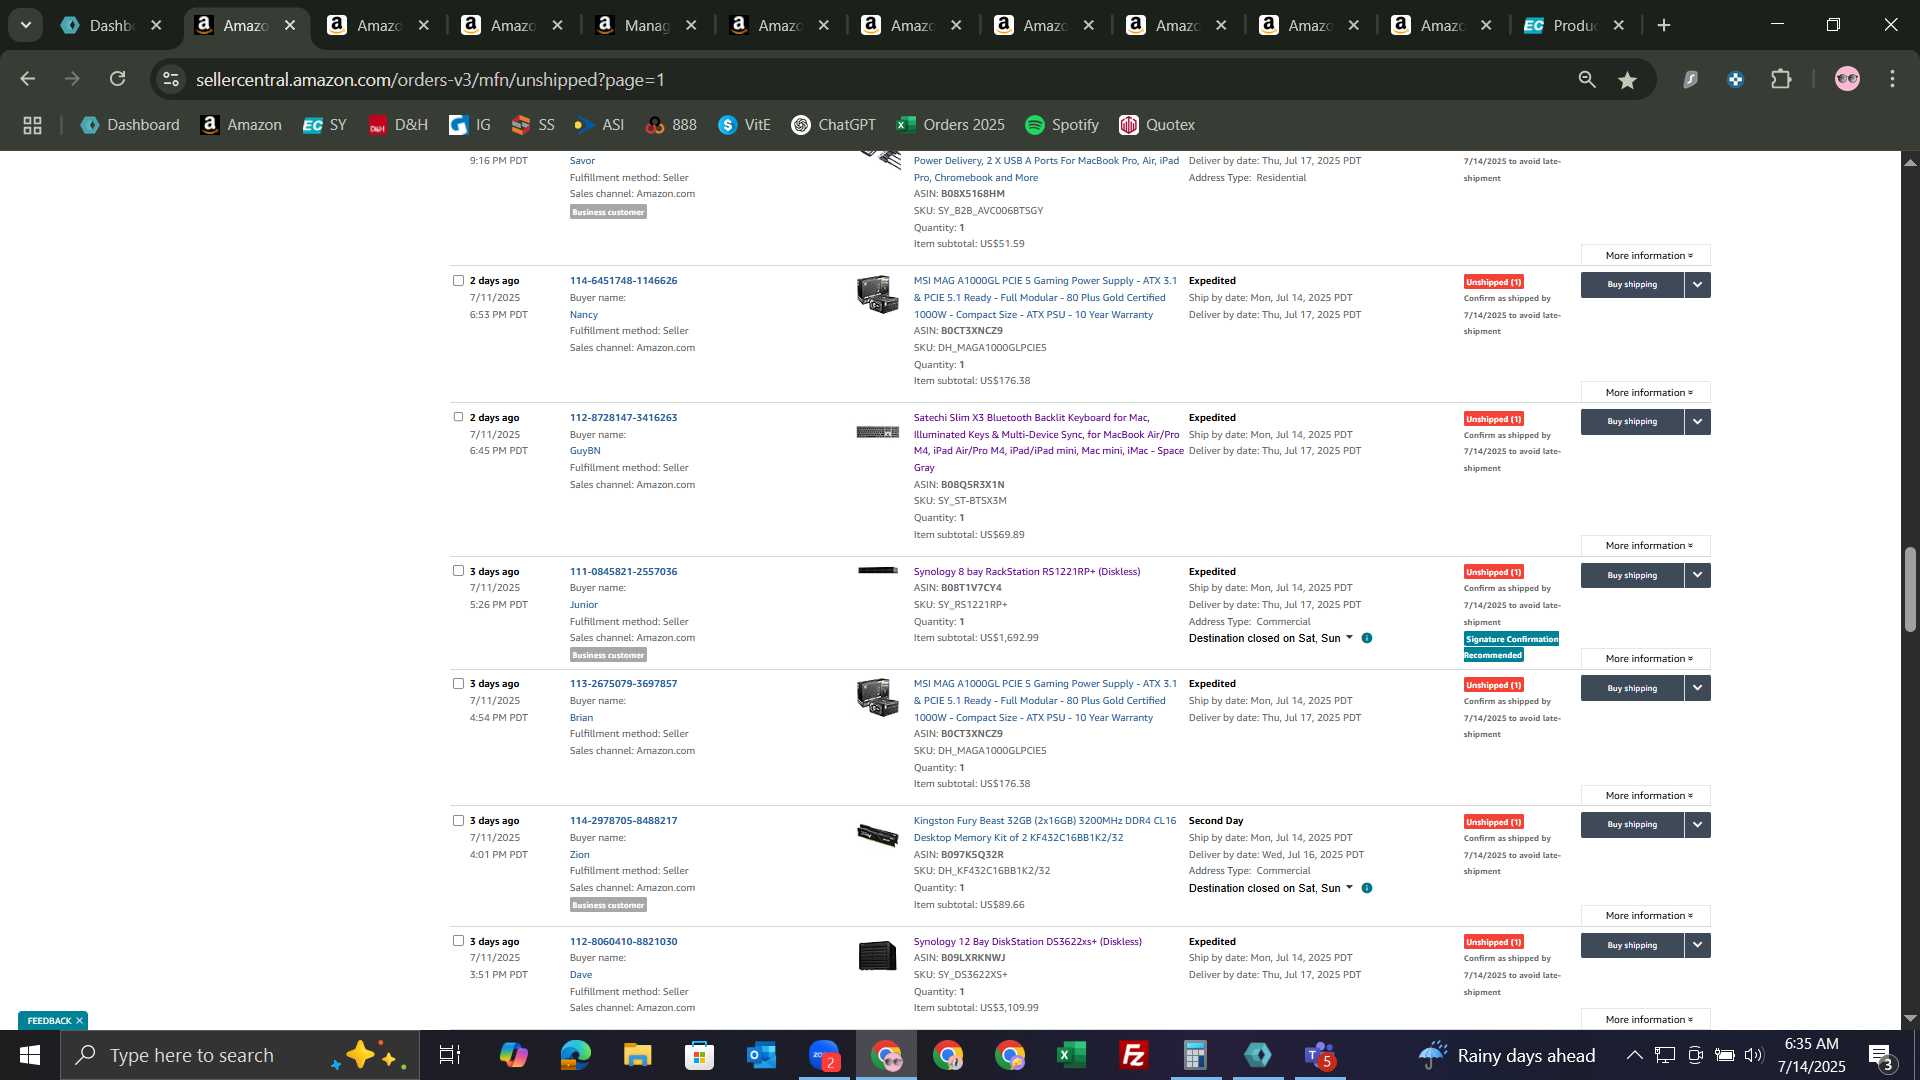Open Outlook from the taskbar

[x=761, y=1055]
